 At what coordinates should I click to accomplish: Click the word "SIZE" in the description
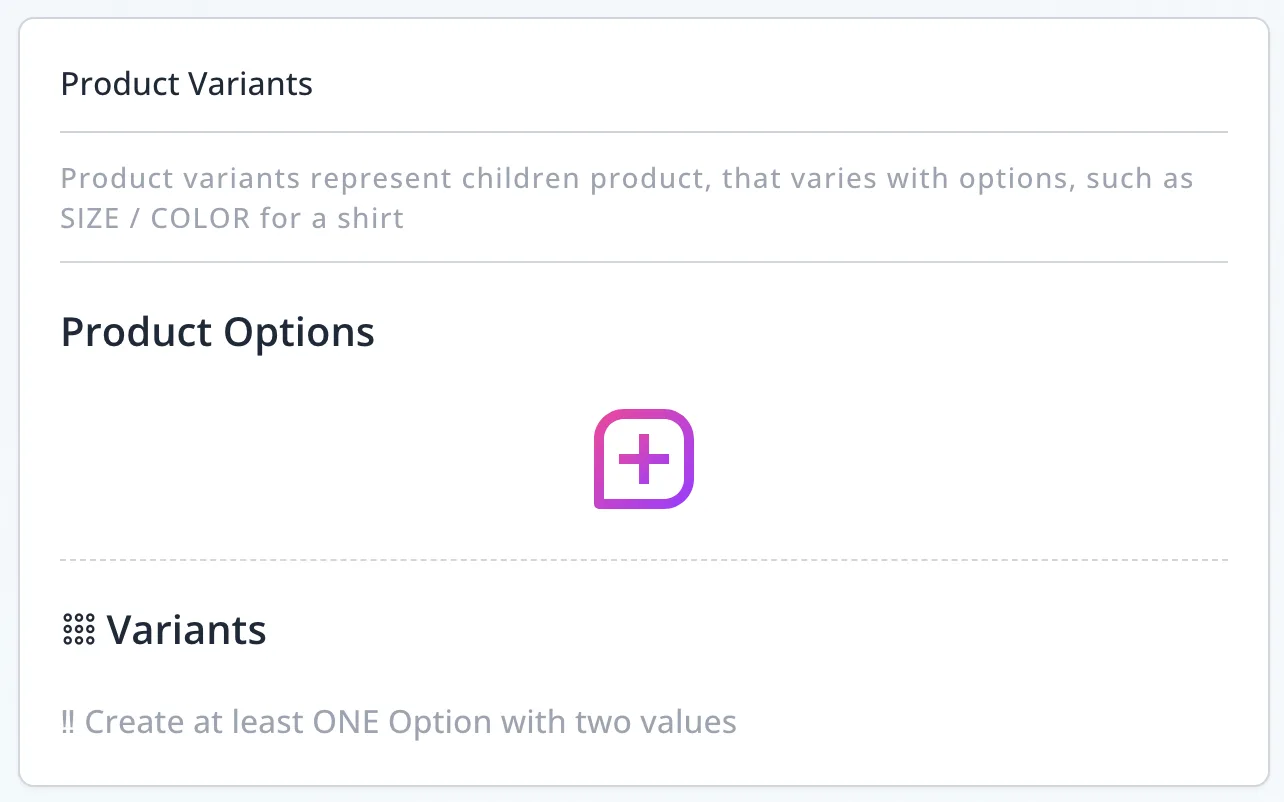(x=90, y=218)
